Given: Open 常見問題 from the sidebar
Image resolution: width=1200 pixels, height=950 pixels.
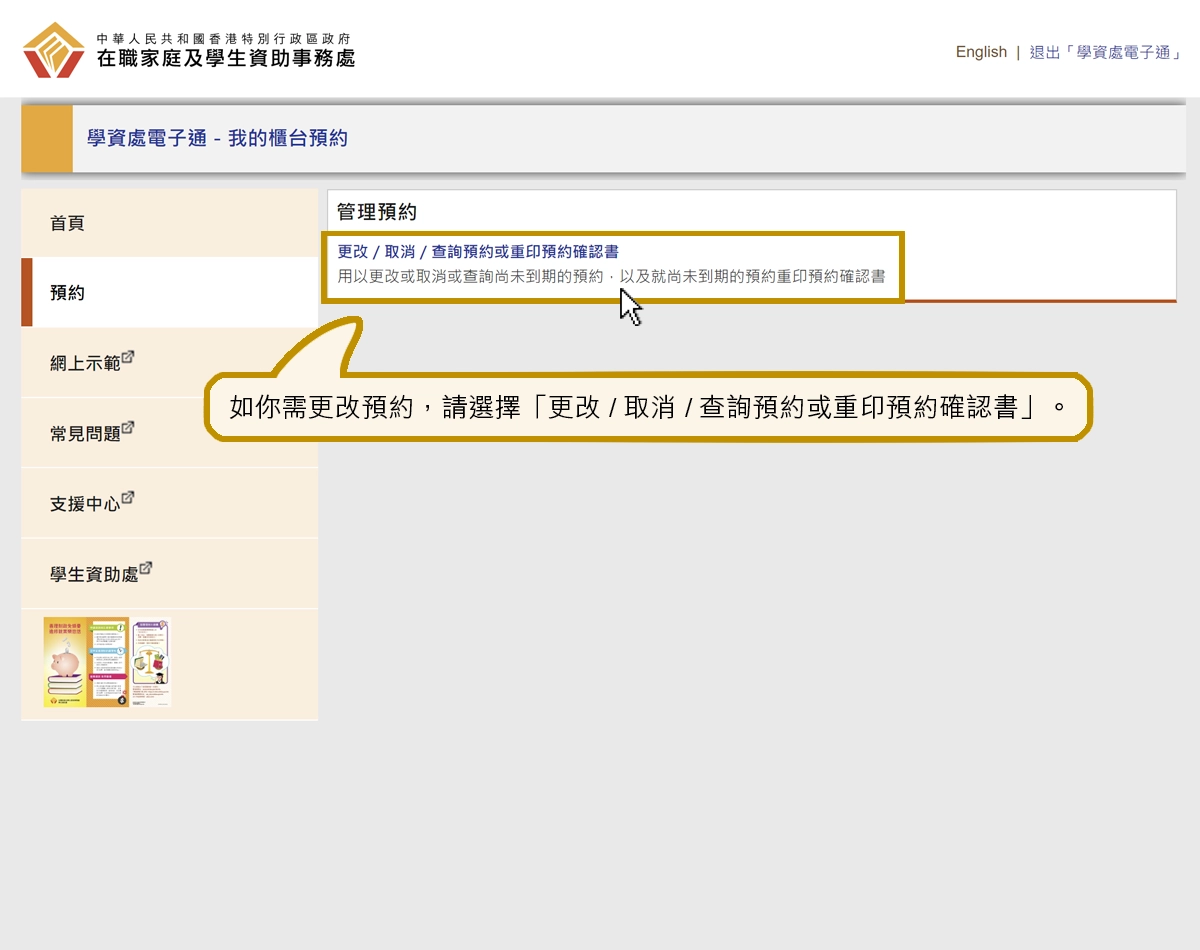Looking at the screenshot, I should 86,432.
